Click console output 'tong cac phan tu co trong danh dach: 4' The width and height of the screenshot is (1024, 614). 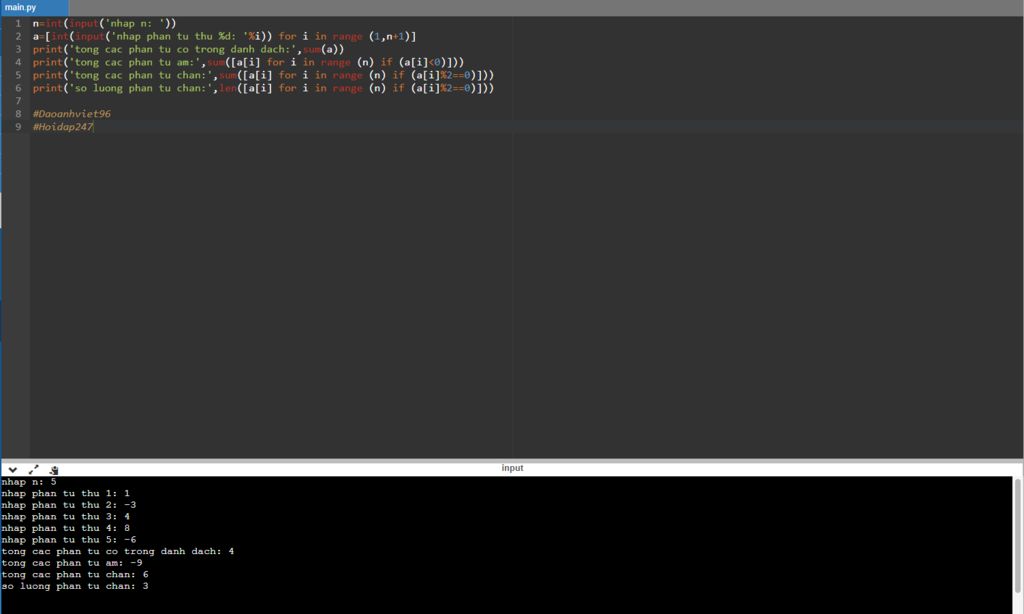click(118, 551)
